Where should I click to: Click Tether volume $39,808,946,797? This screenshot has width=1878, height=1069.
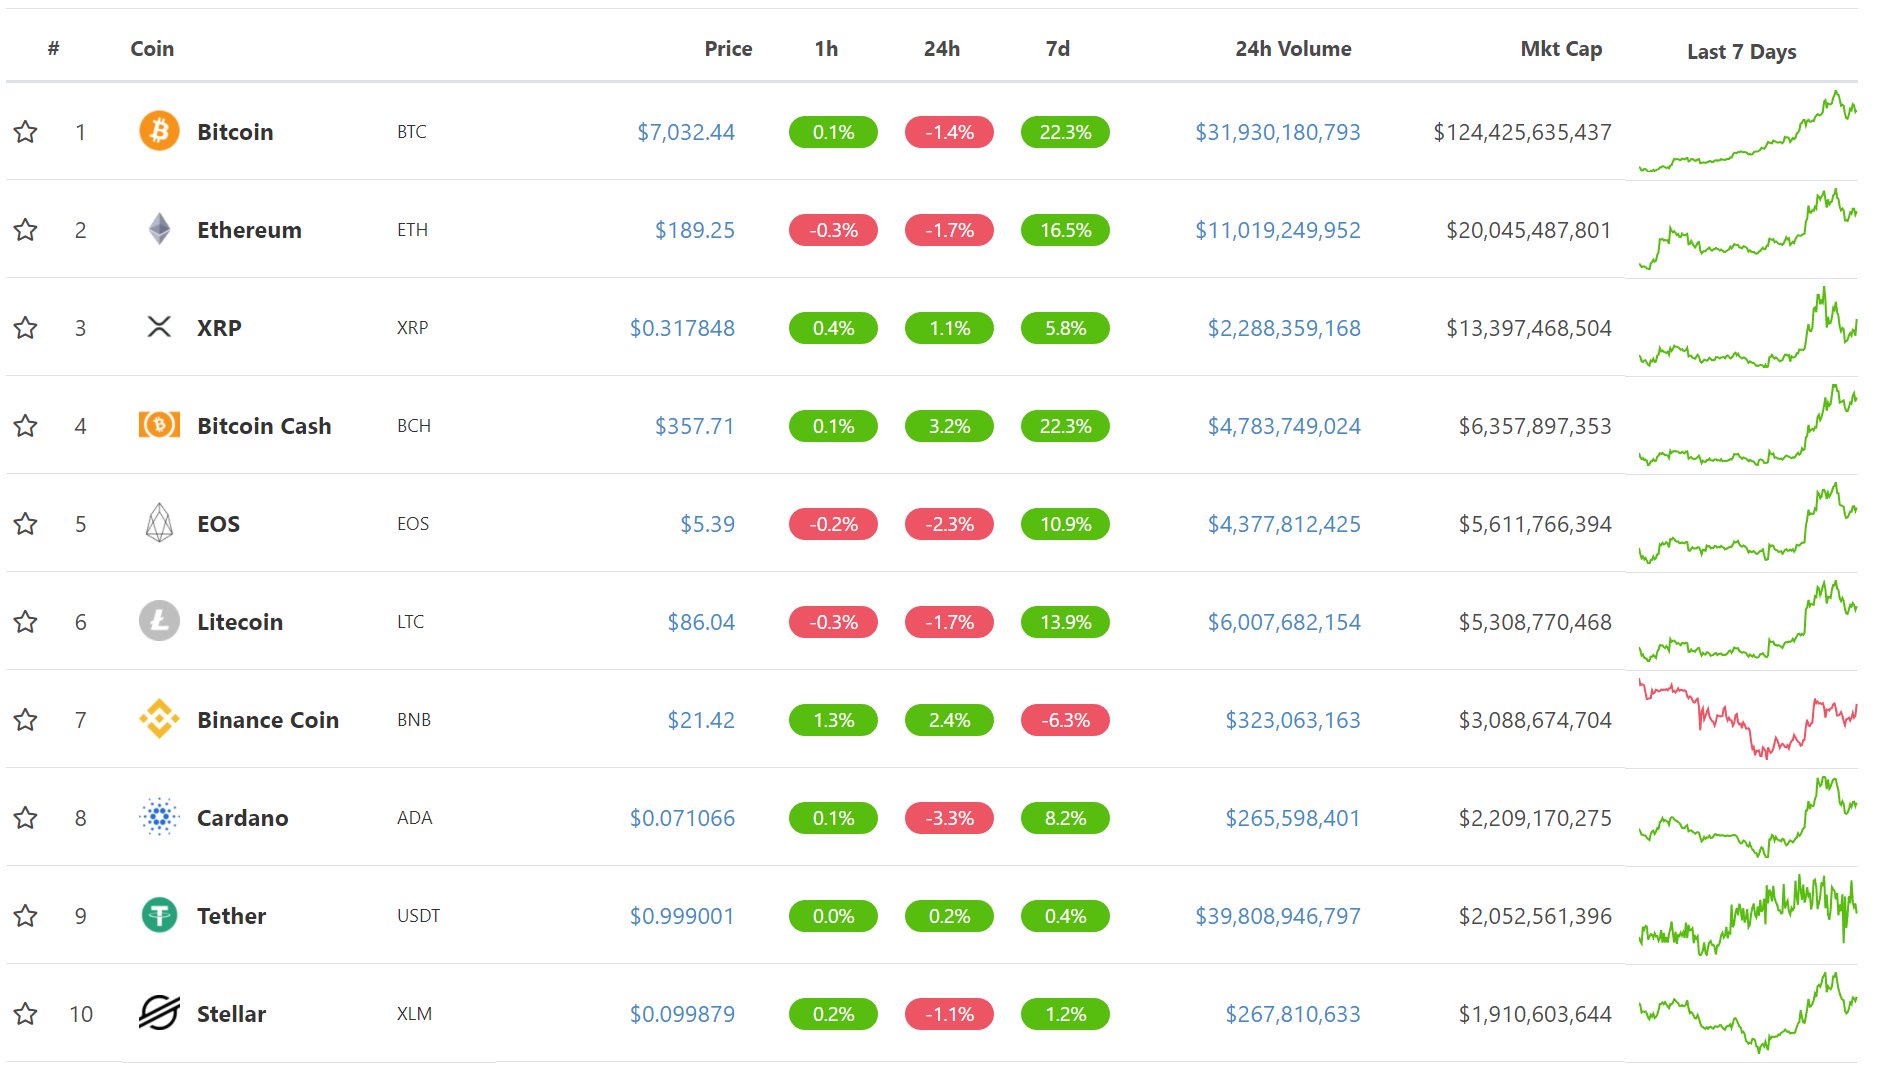coord(1278,916)
